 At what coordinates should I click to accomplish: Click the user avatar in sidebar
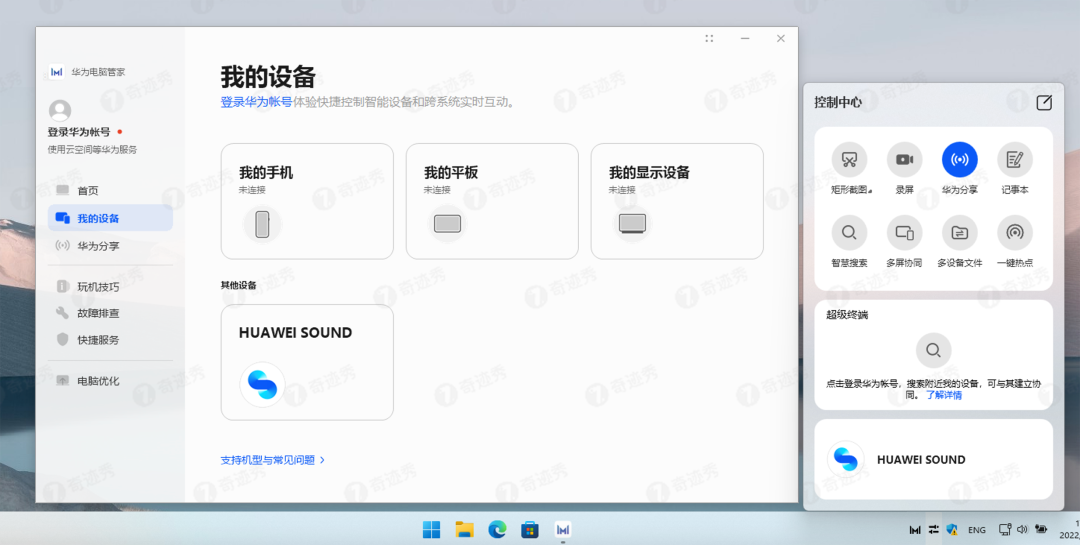[60, 110]
